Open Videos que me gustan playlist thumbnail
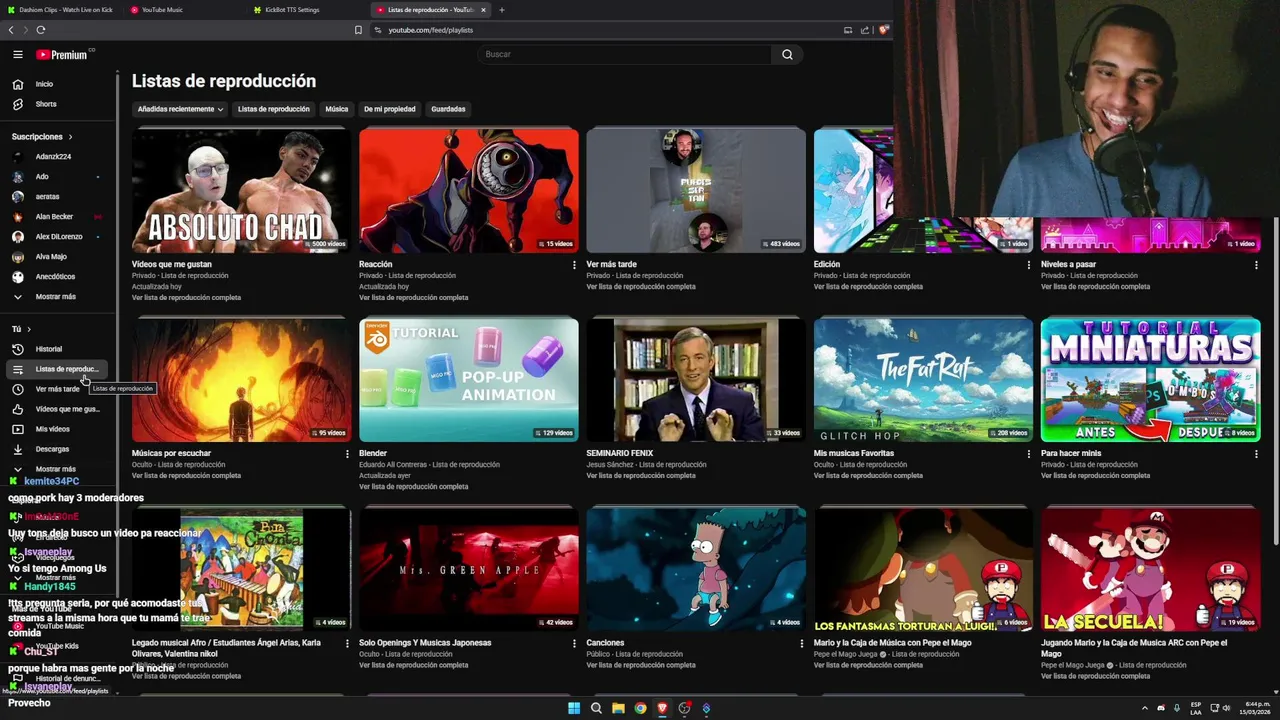The height and width of the screenshot is (720, 1280). pyautogui.click(x=241, y=190)
